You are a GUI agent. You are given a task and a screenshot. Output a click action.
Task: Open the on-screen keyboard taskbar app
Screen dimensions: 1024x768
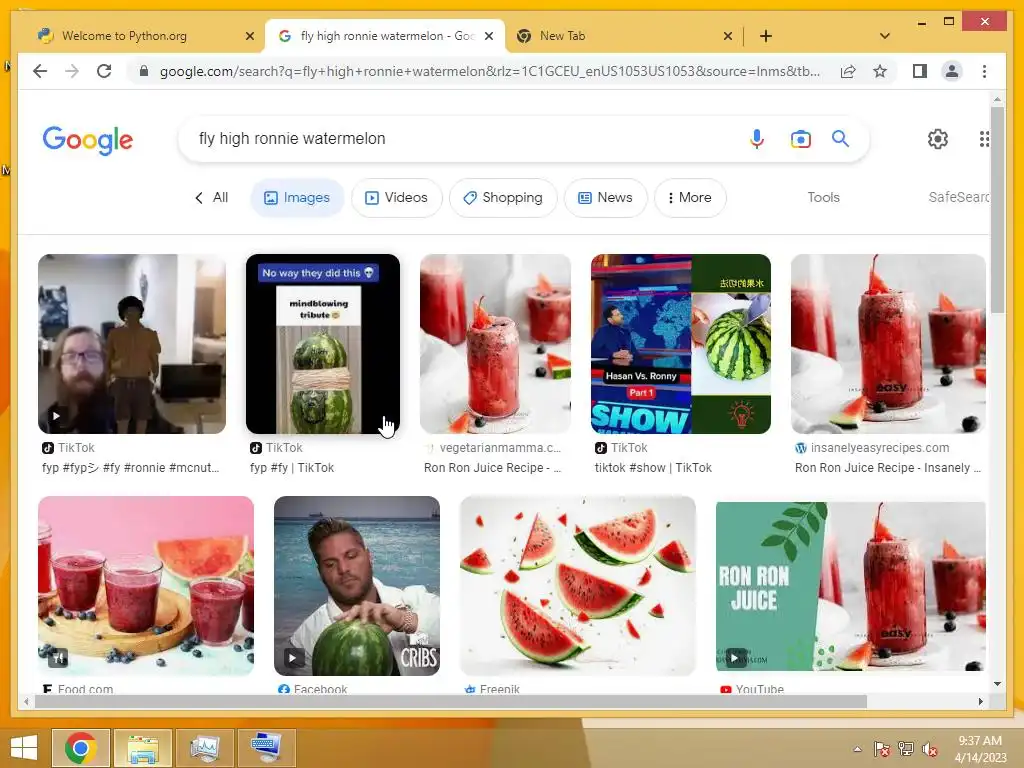(x=266, y=748)
